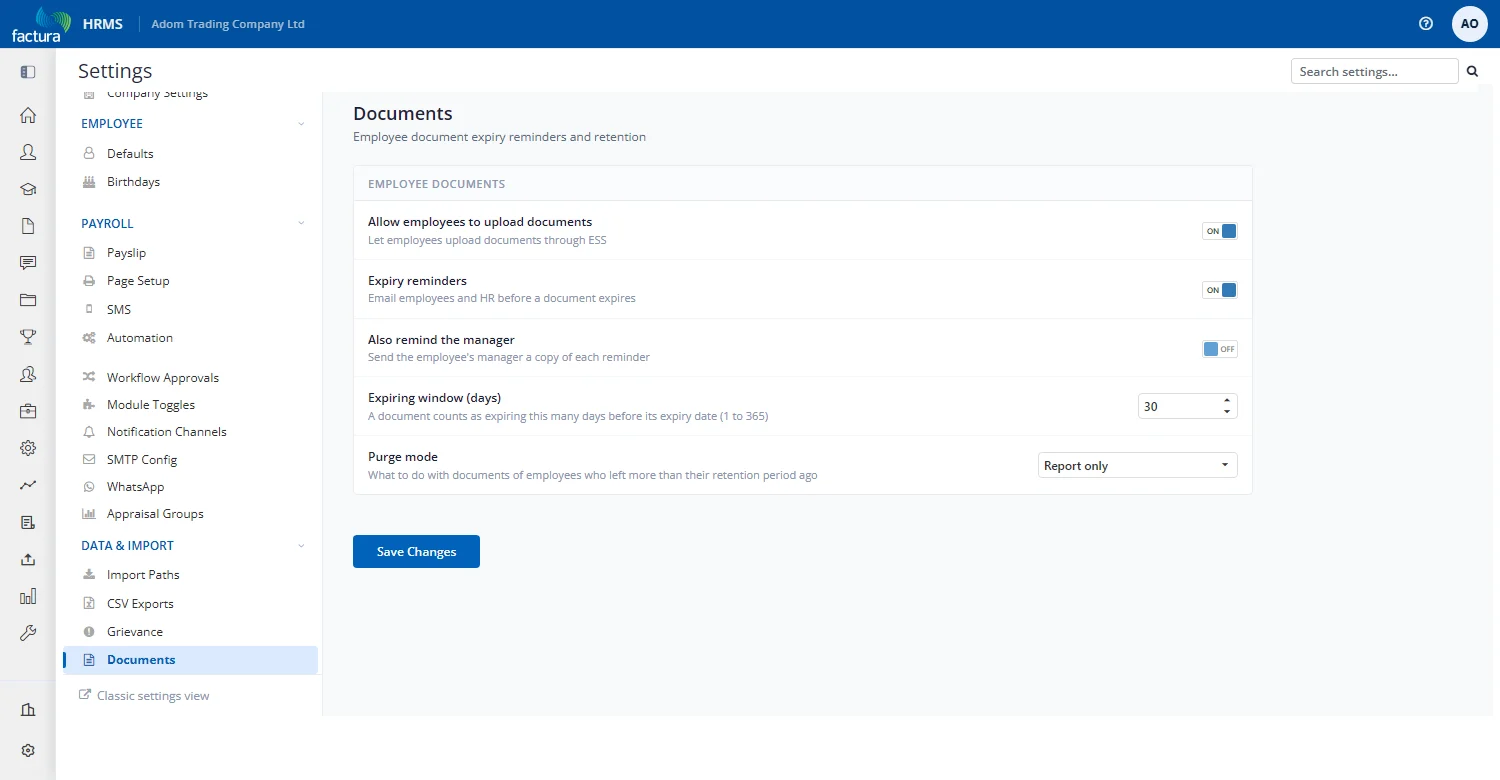Open Page Setup settings
This screenshot has width=1500, height=780.
138,281
